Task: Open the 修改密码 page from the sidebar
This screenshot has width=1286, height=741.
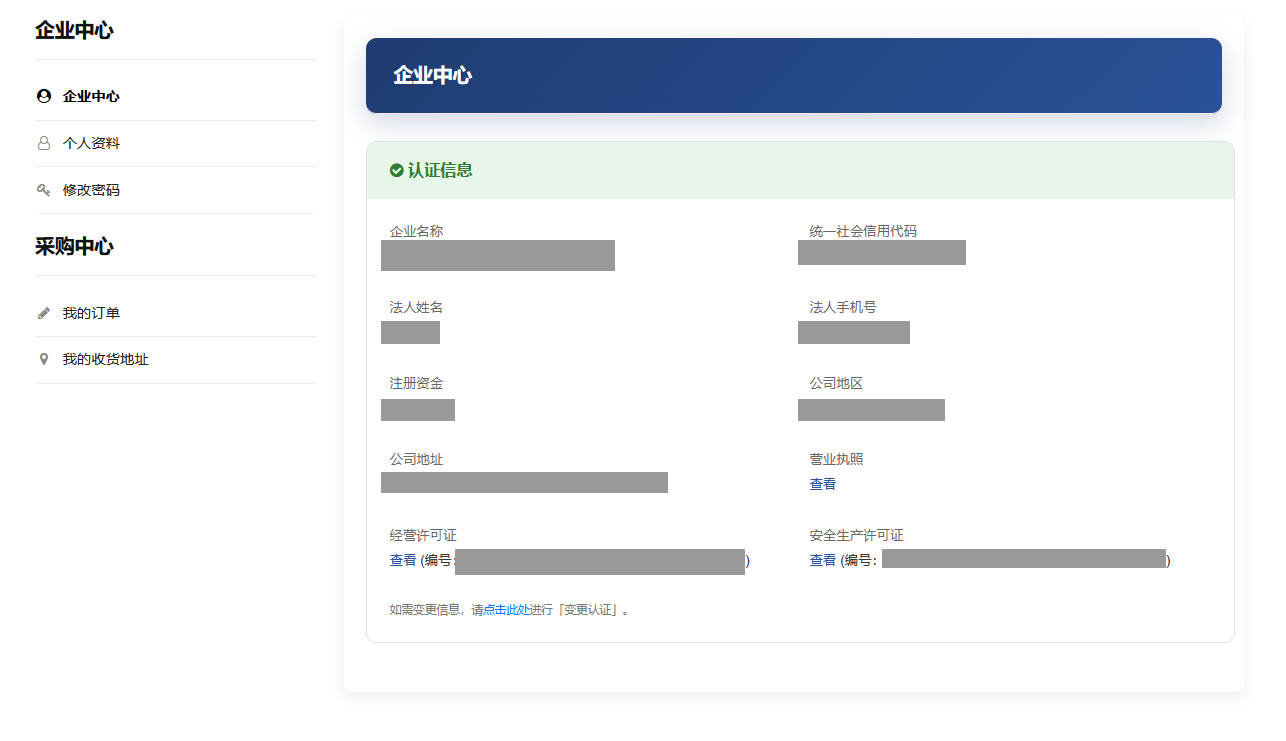Action: coord(91,190)
